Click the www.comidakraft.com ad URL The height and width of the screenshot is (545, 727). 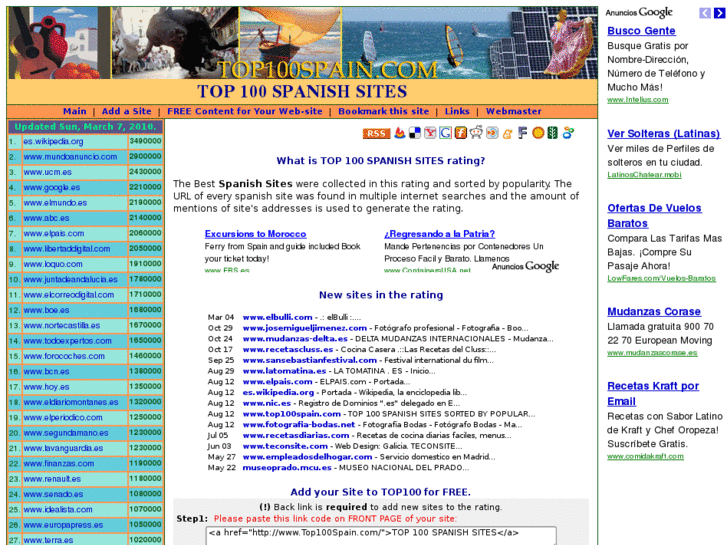click(645, 456)
